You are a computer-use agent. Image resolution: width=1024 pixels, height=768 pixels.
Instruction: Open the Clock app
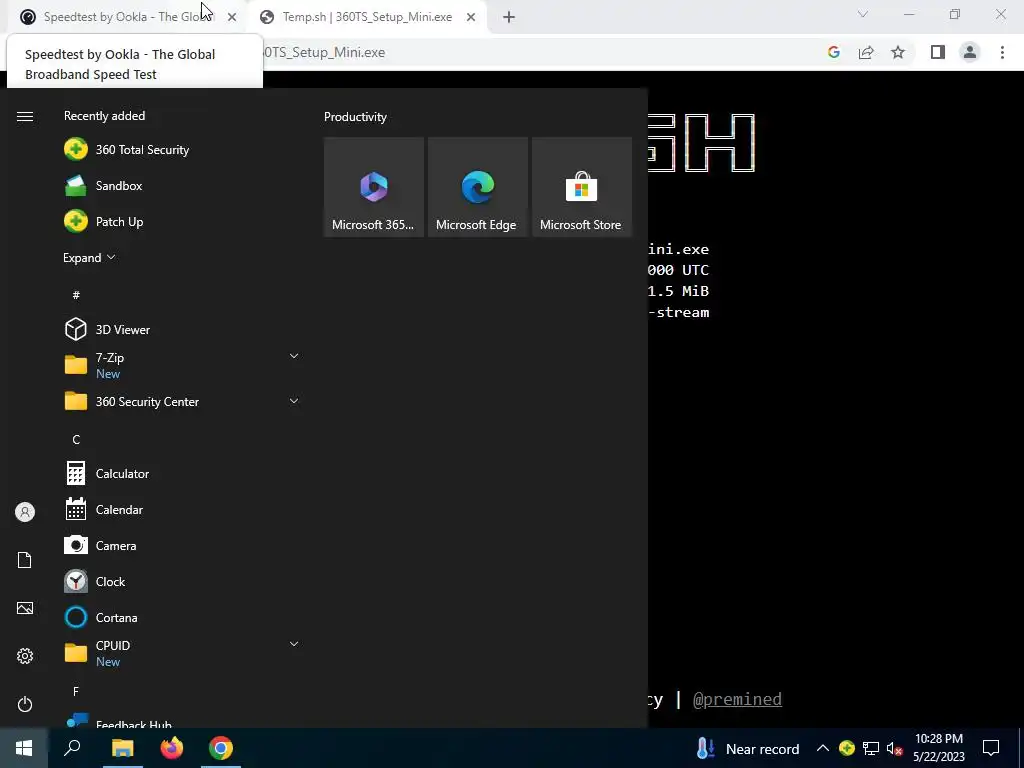coord(181,581)
